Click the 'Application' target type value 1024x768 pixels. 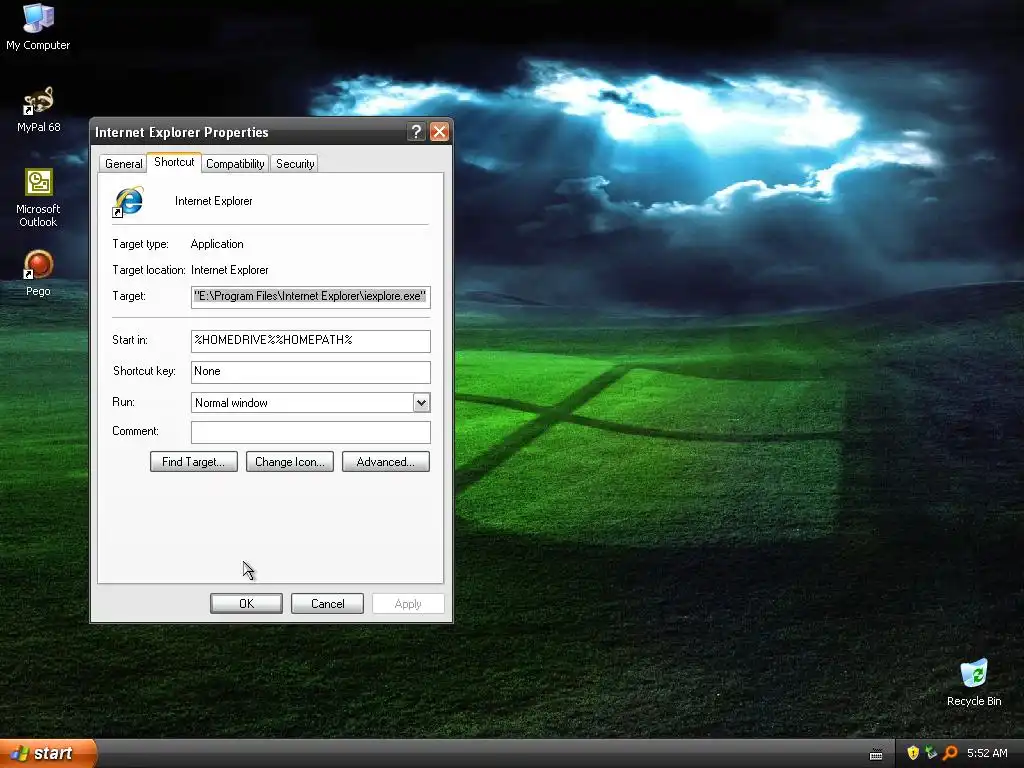coord(217,244)
